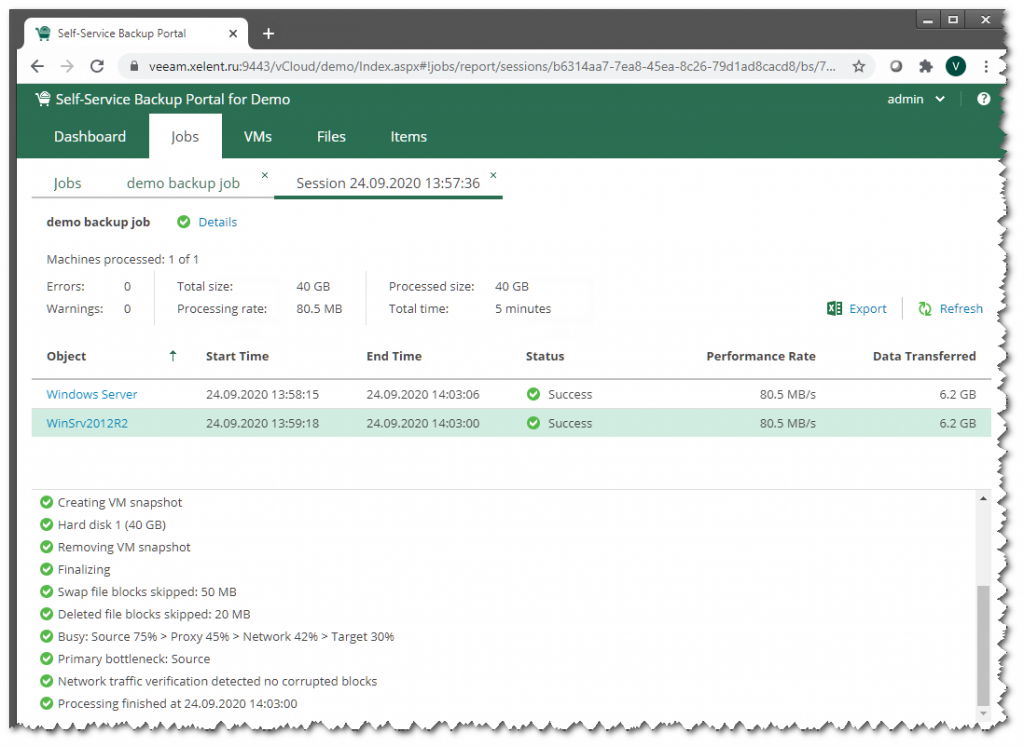Close the Session 24.09.2020 sub-tab
Image resolution: width=1024 pixels, height=747 pixels.
point(493,175)
